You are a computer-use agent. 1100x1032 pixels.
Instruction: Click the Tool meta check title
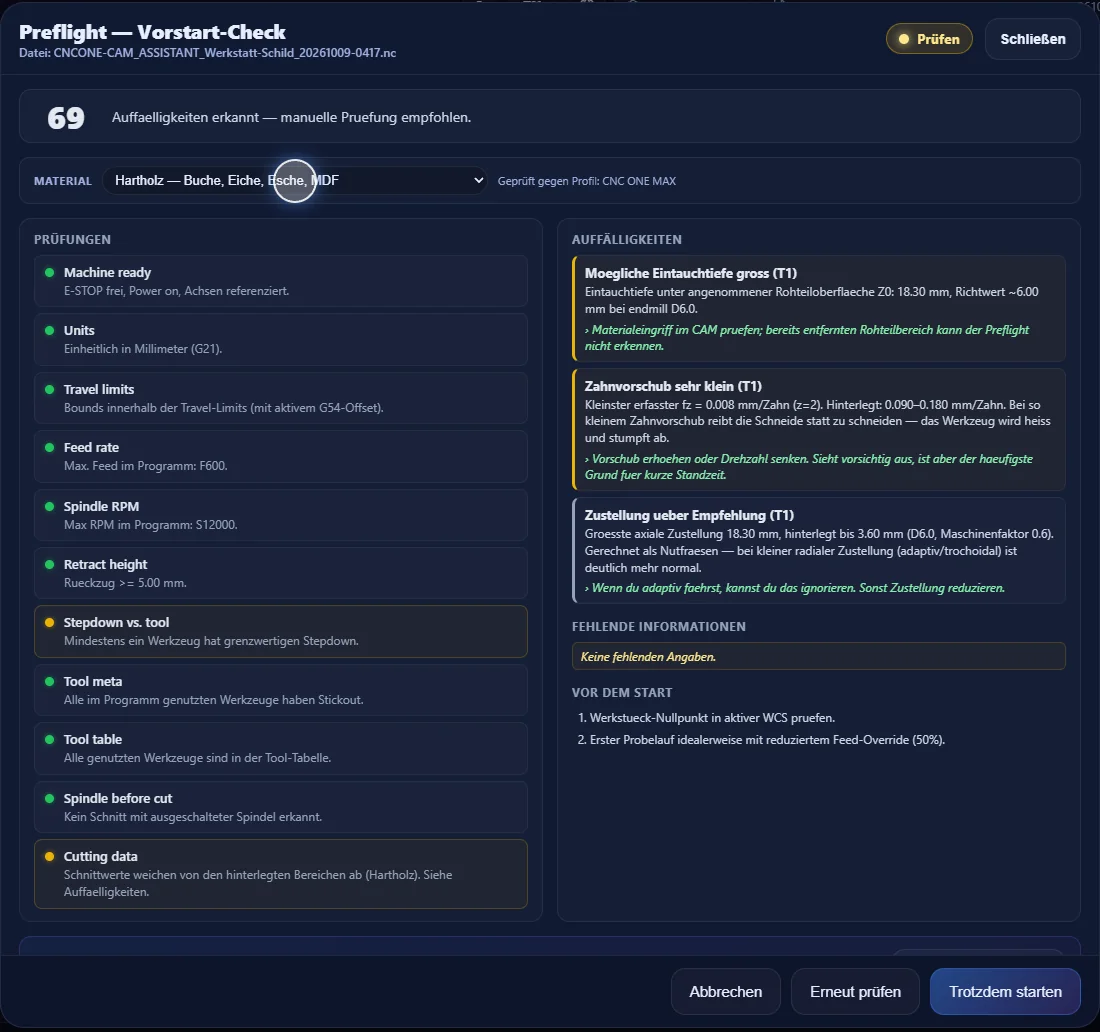click(93, 681)
